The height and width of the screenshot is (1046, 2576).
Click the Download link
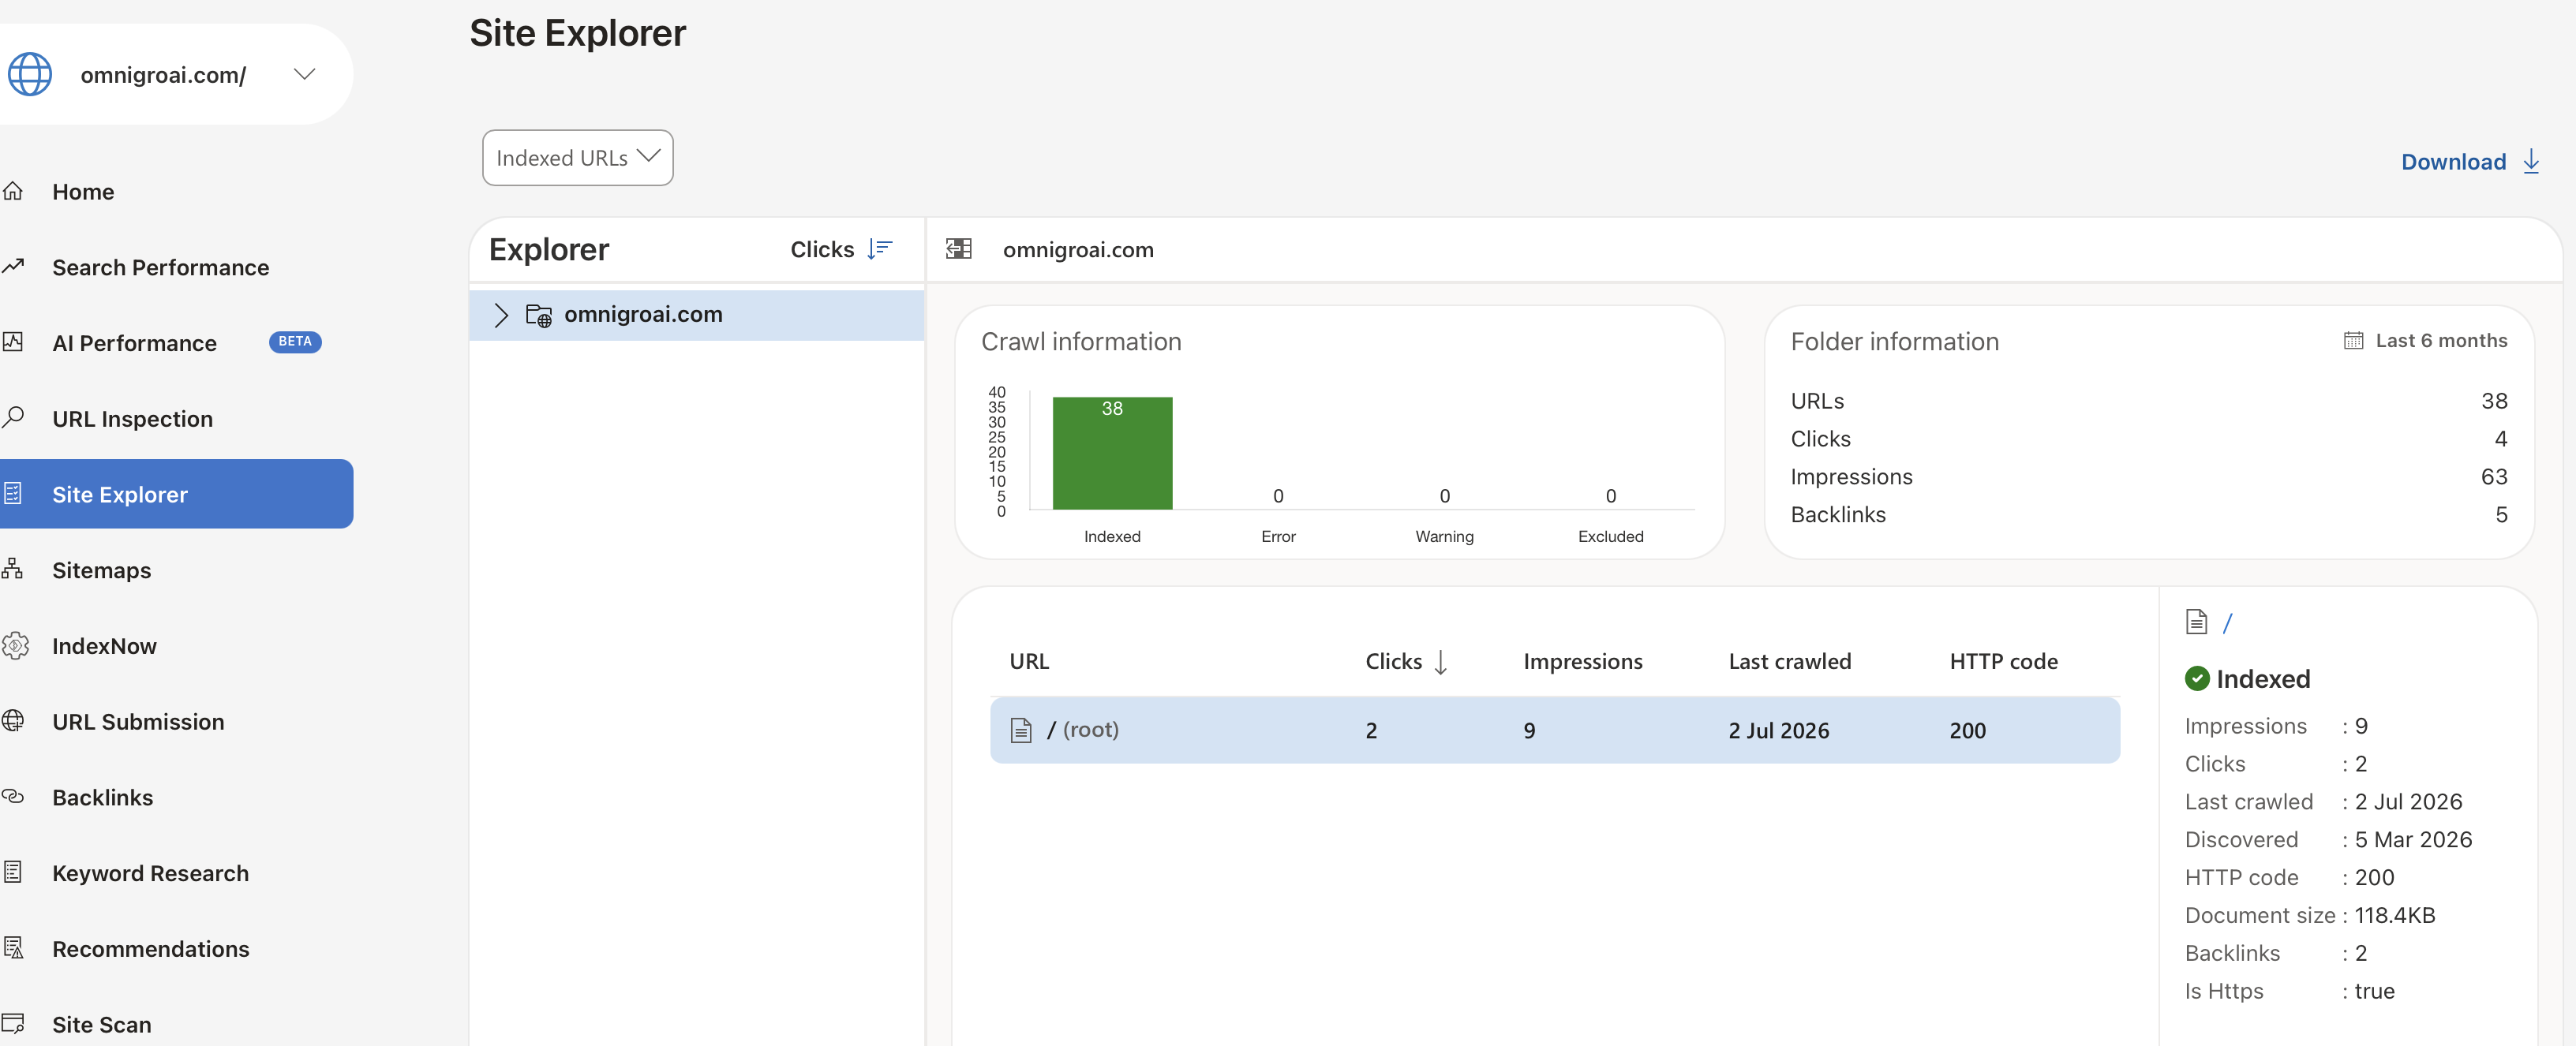[2453, 162]
